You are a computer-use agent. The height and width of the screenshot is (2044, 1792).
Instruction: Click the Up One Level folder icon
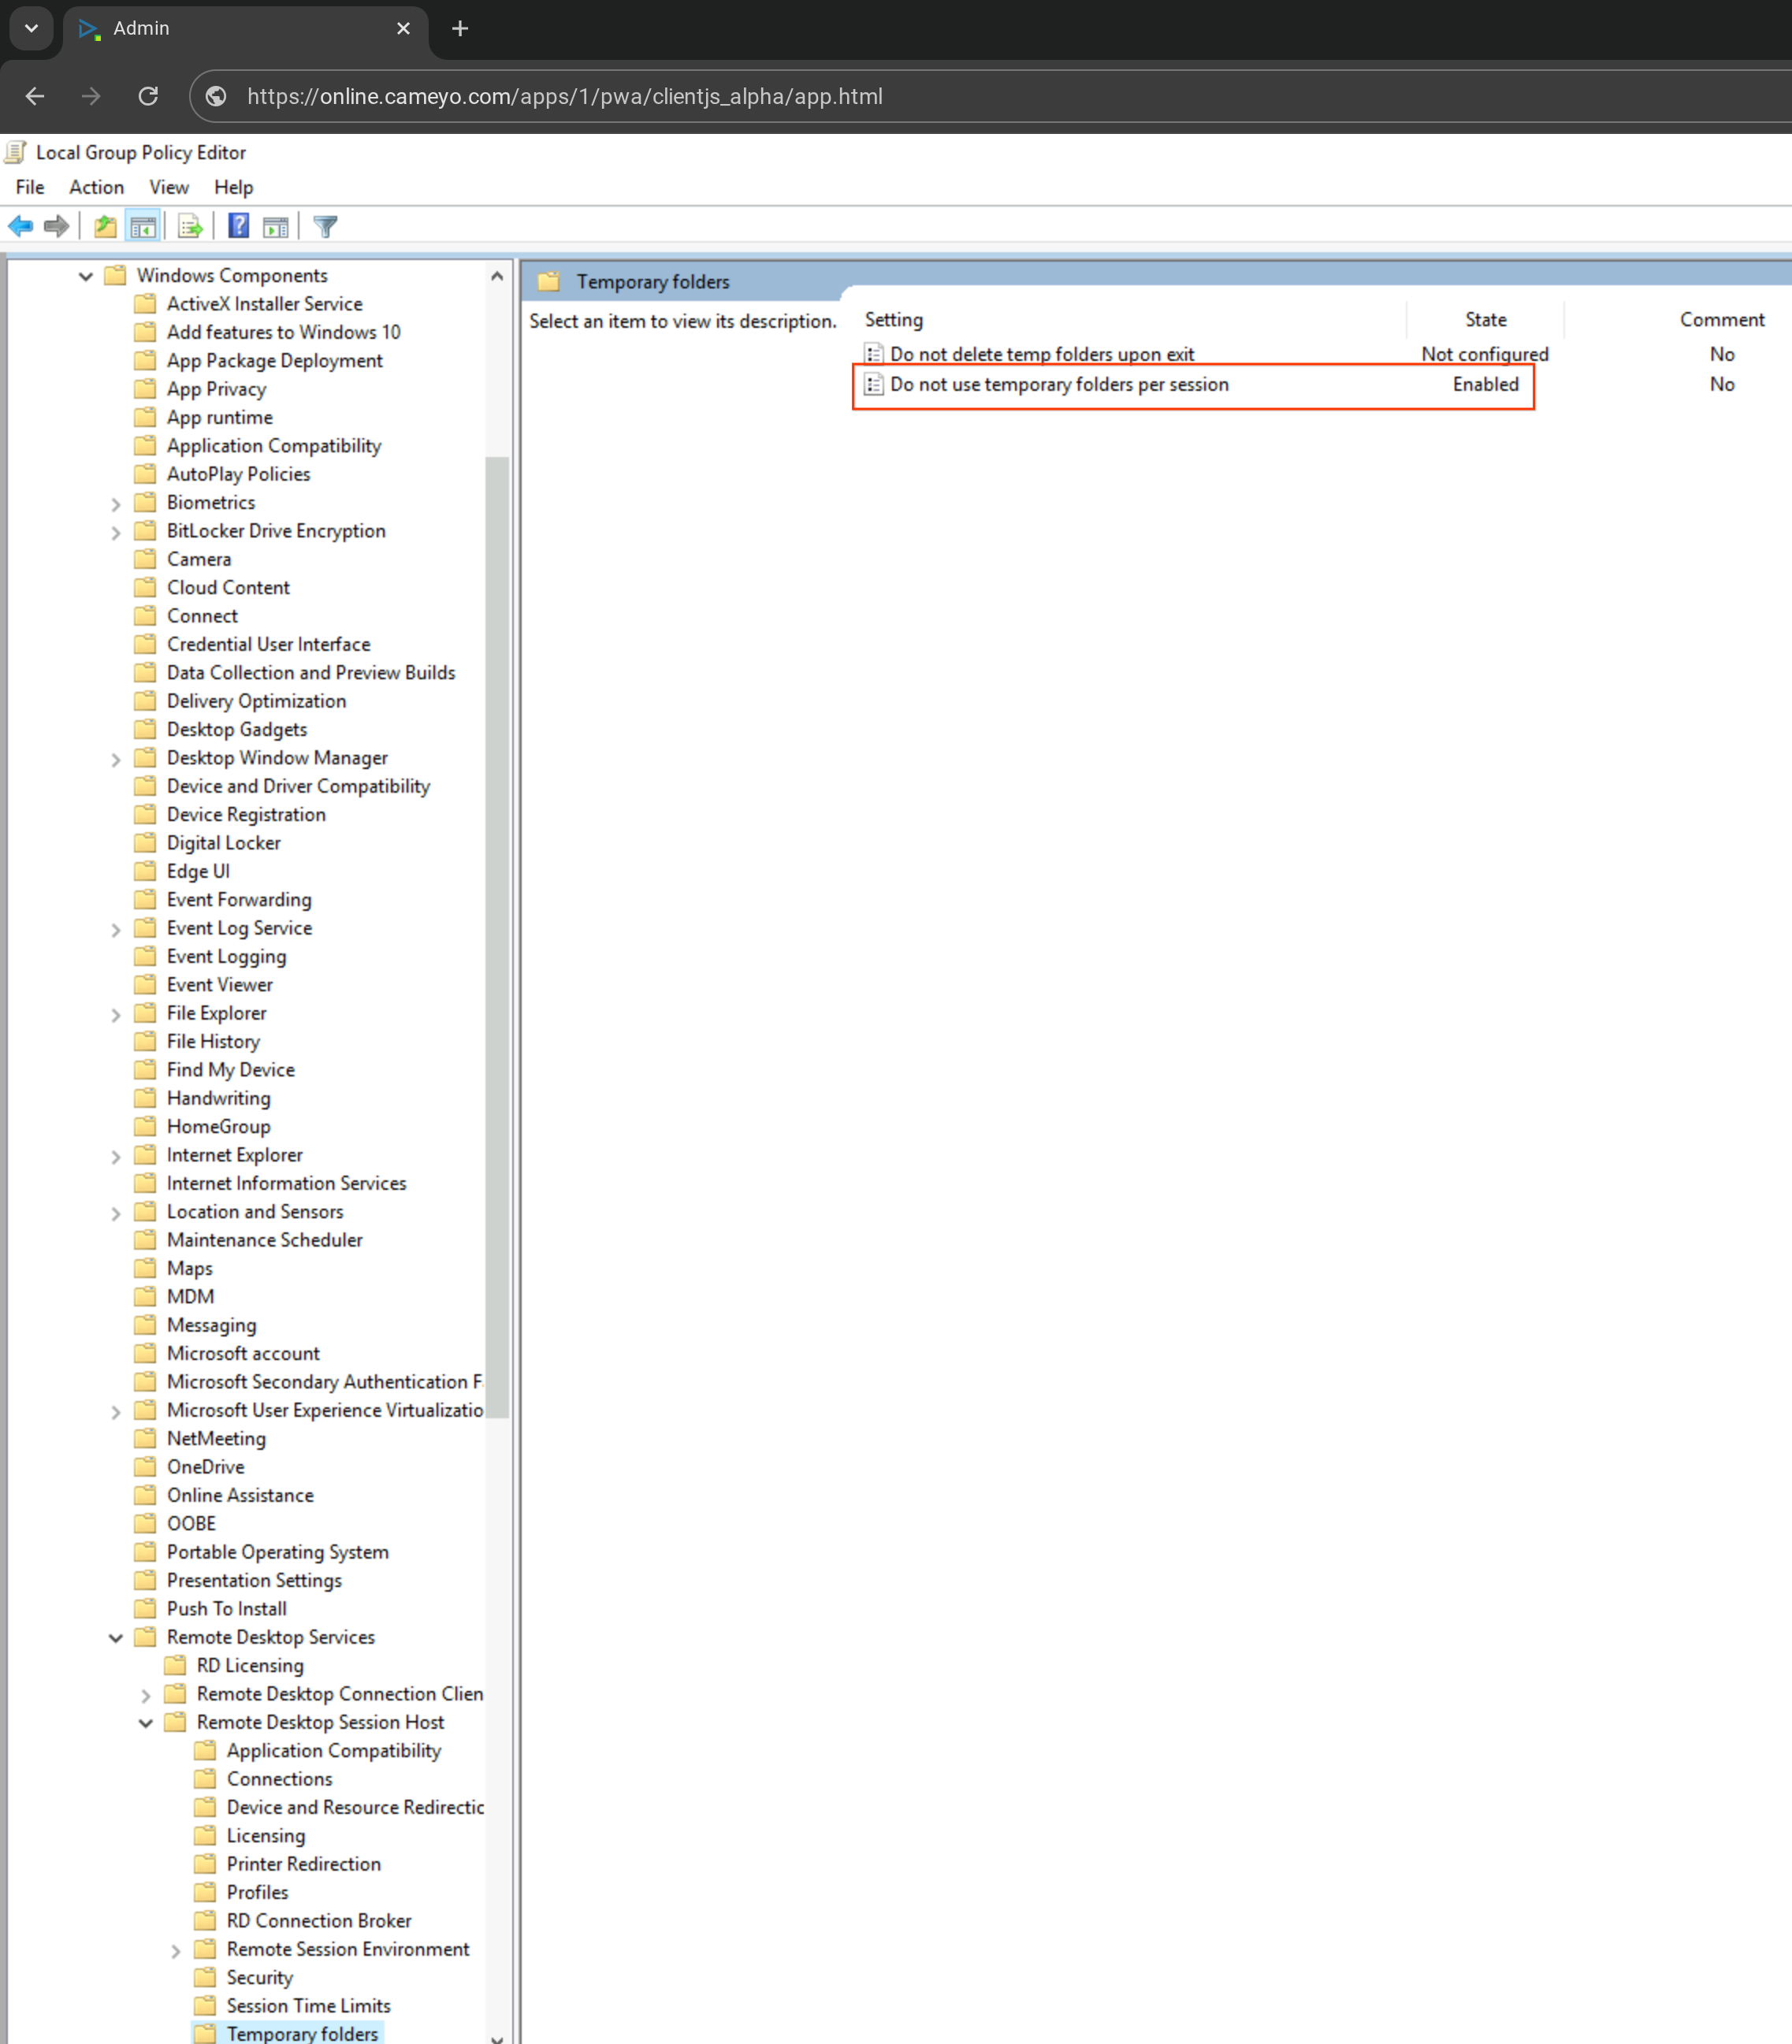[x=105, y=227]
